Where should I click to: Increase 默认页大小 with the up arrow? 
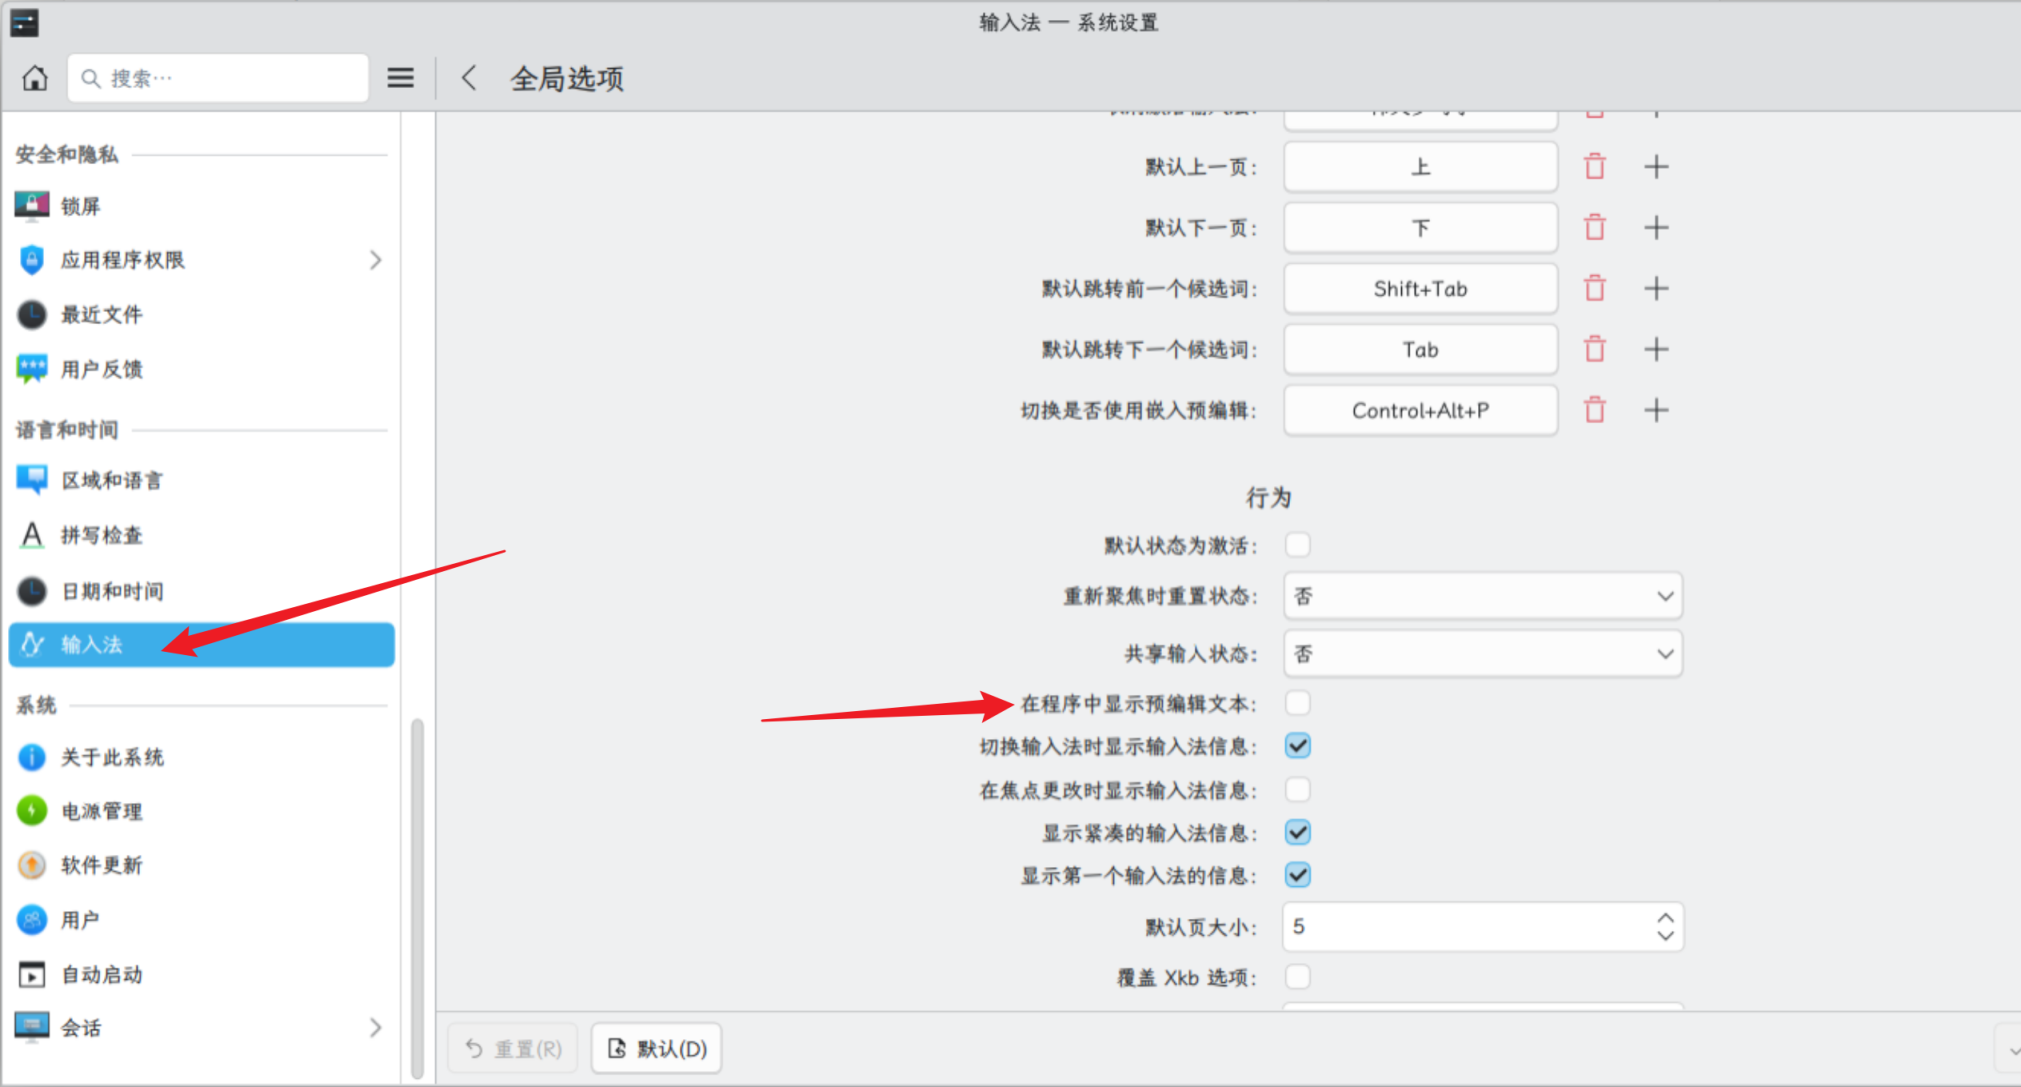(x=1665, y=917)
